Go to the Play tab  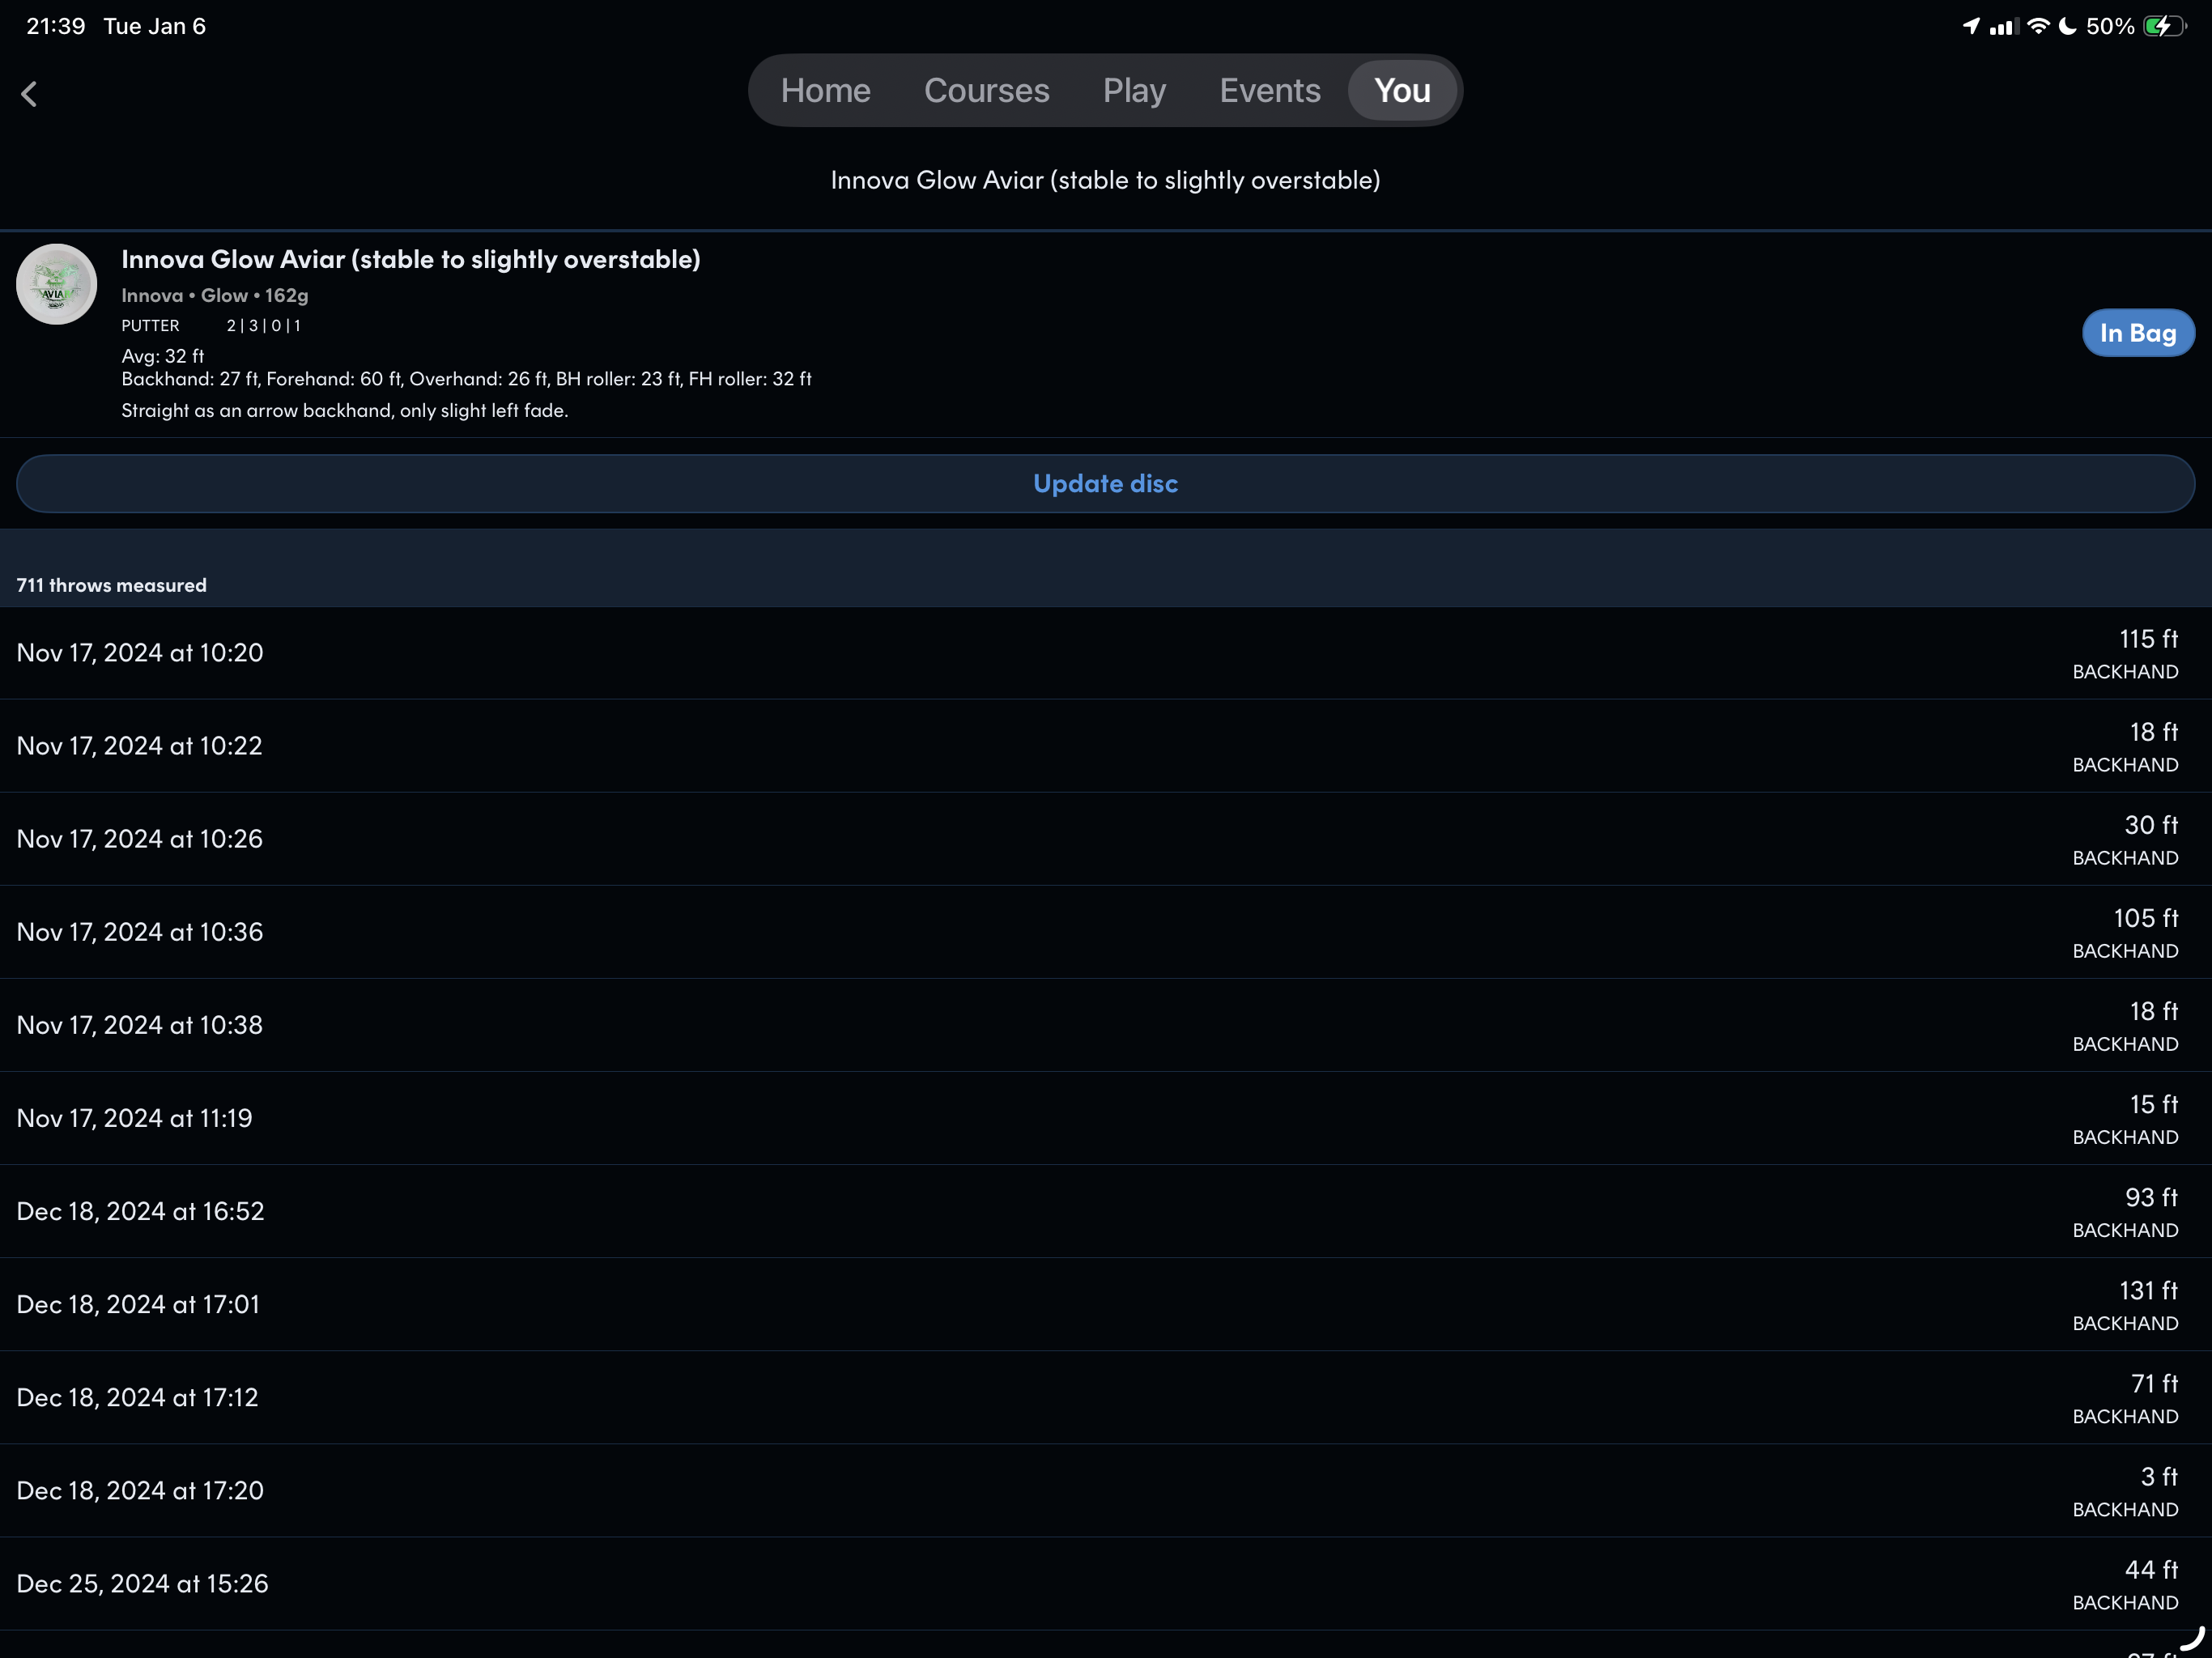tap(1134, 91)
